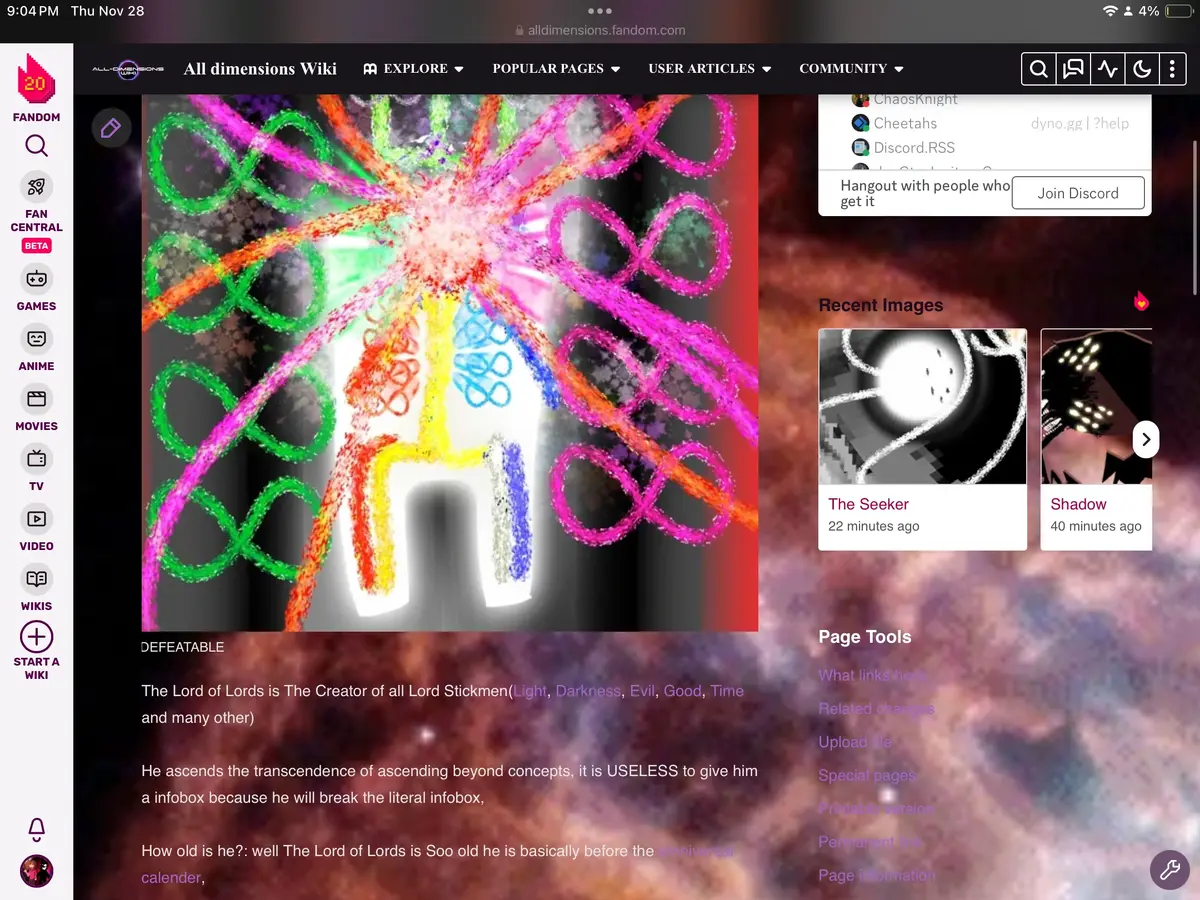
Task: Click the Join Discord button
Action: (x=1078, y=193)
